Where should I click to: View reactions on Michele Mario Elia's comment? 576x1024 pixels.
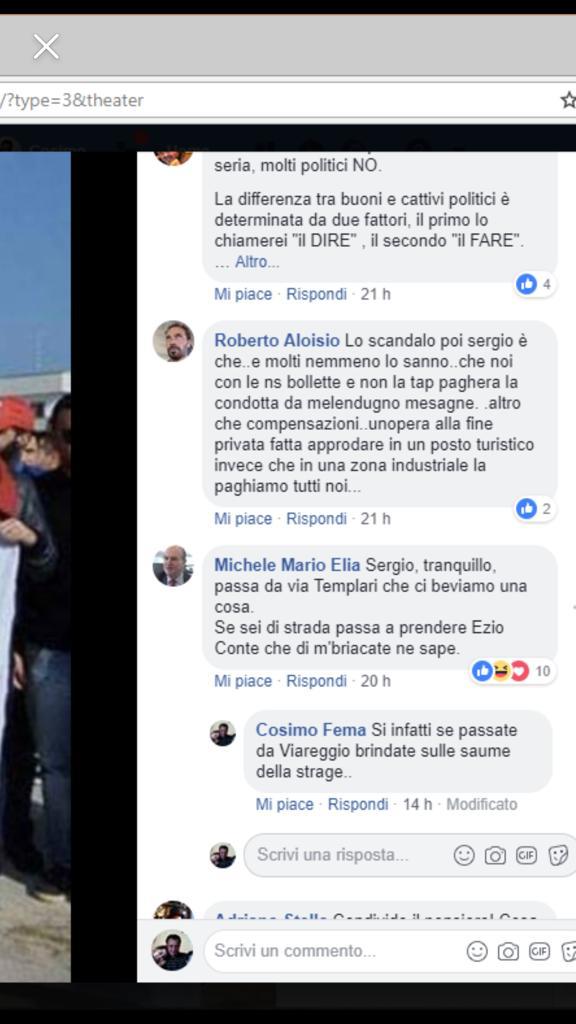click(x=513, y=671)
